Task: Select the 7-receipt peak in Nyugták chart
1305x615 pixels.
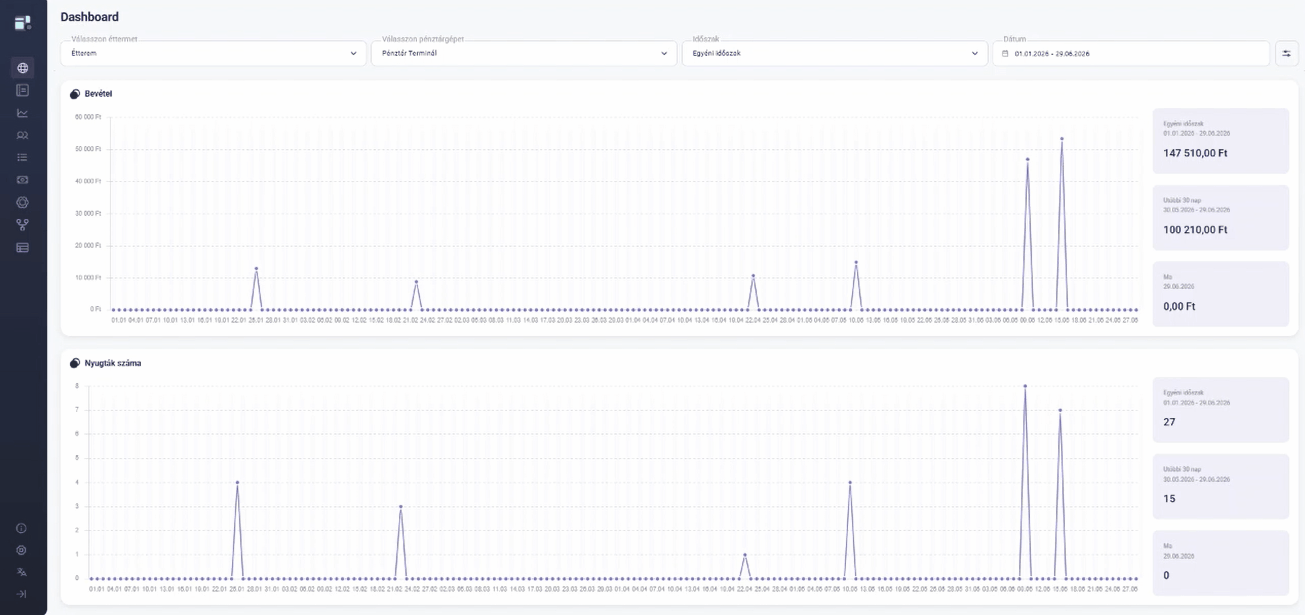Action: (1060, 410)
